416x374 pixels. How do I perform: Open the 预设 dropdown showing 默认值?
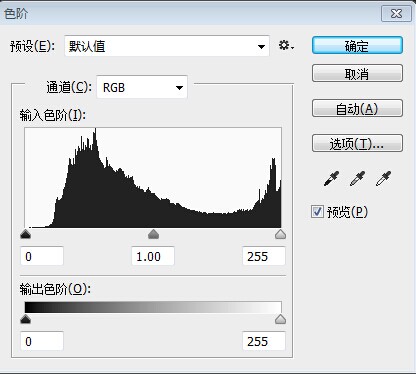167,46
